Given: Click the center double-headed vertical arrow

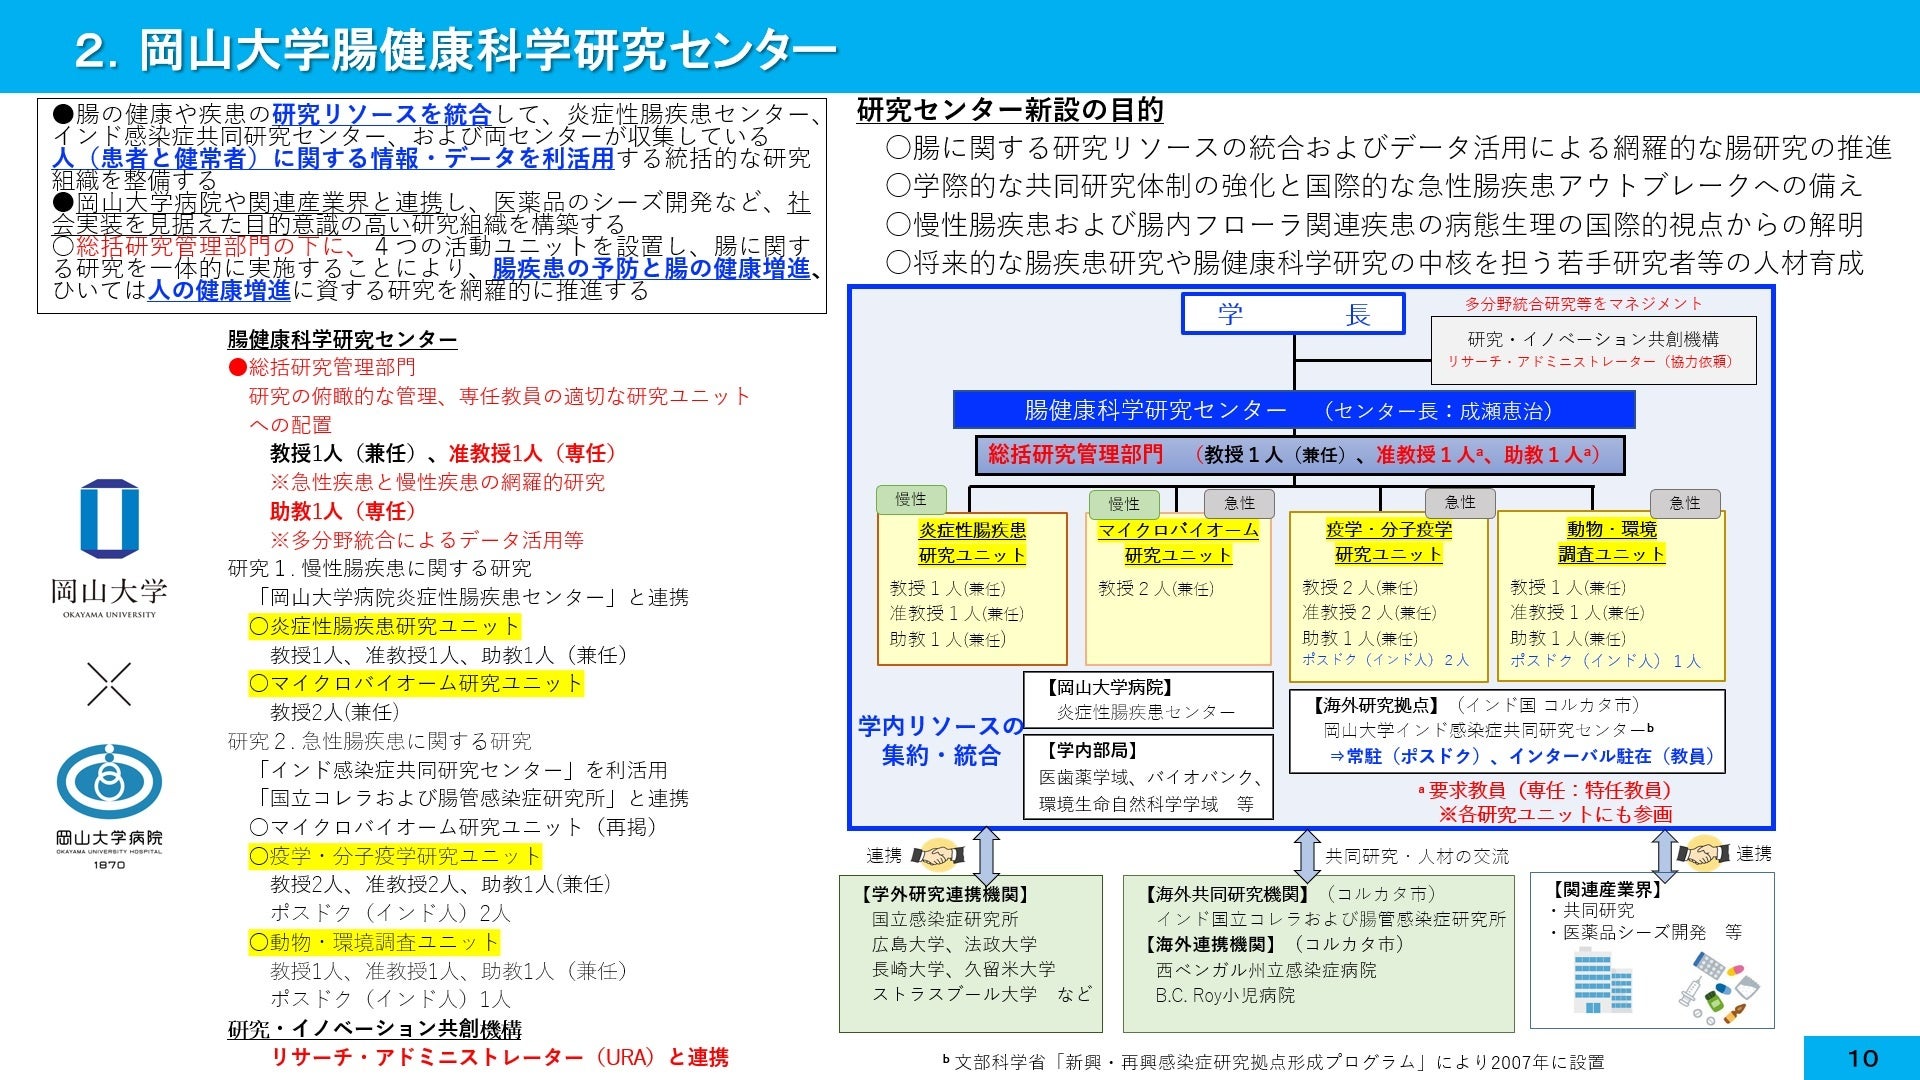Looking at the screenshot, I should [1307, 856].
